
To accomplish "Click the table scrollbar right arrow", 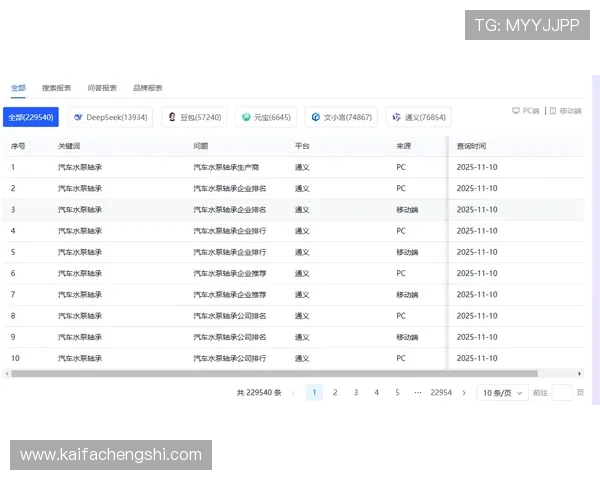I will click(x=580, y=374).
